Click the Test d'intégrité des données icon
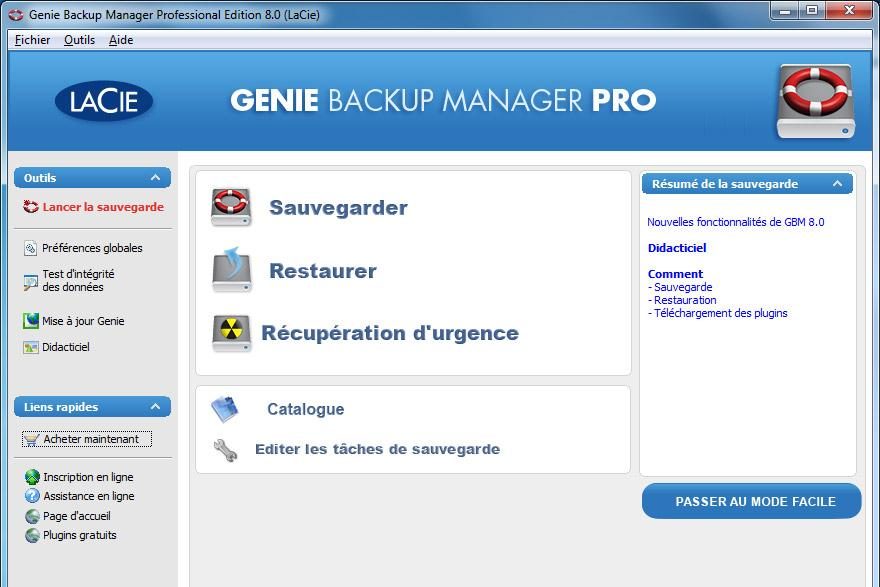 30,282
